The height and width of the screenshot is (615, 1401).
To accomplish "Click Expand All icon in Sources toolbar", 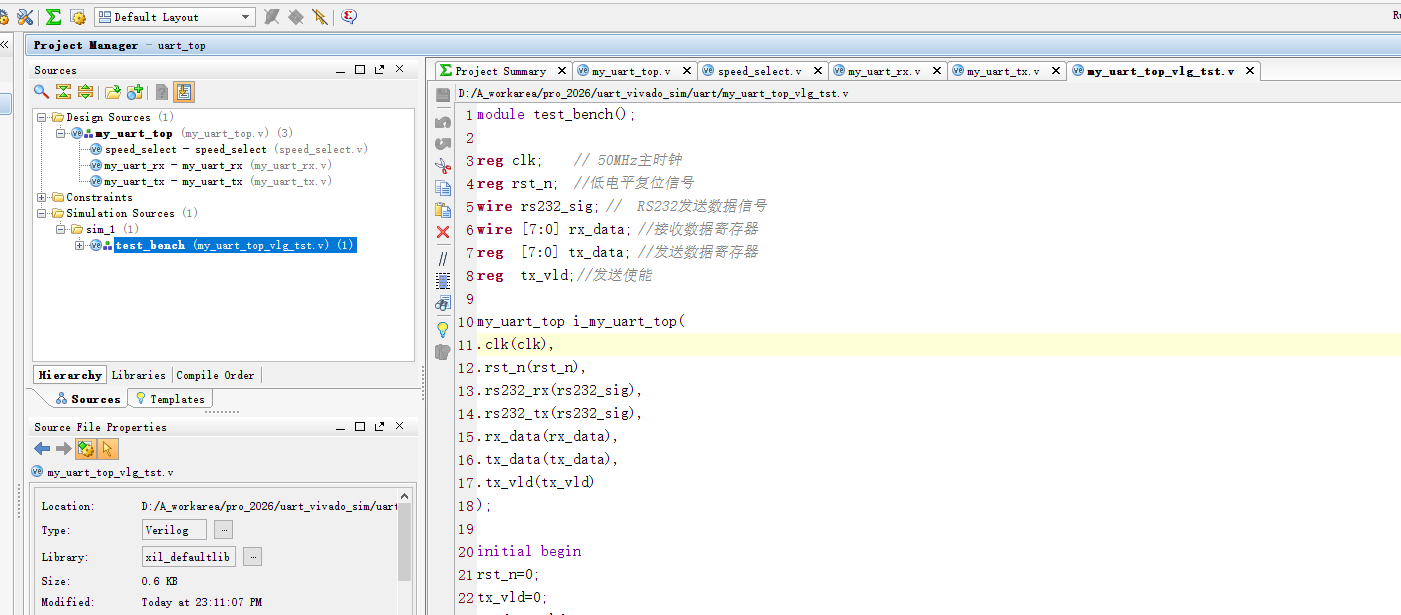I will [x=85, y=92].
